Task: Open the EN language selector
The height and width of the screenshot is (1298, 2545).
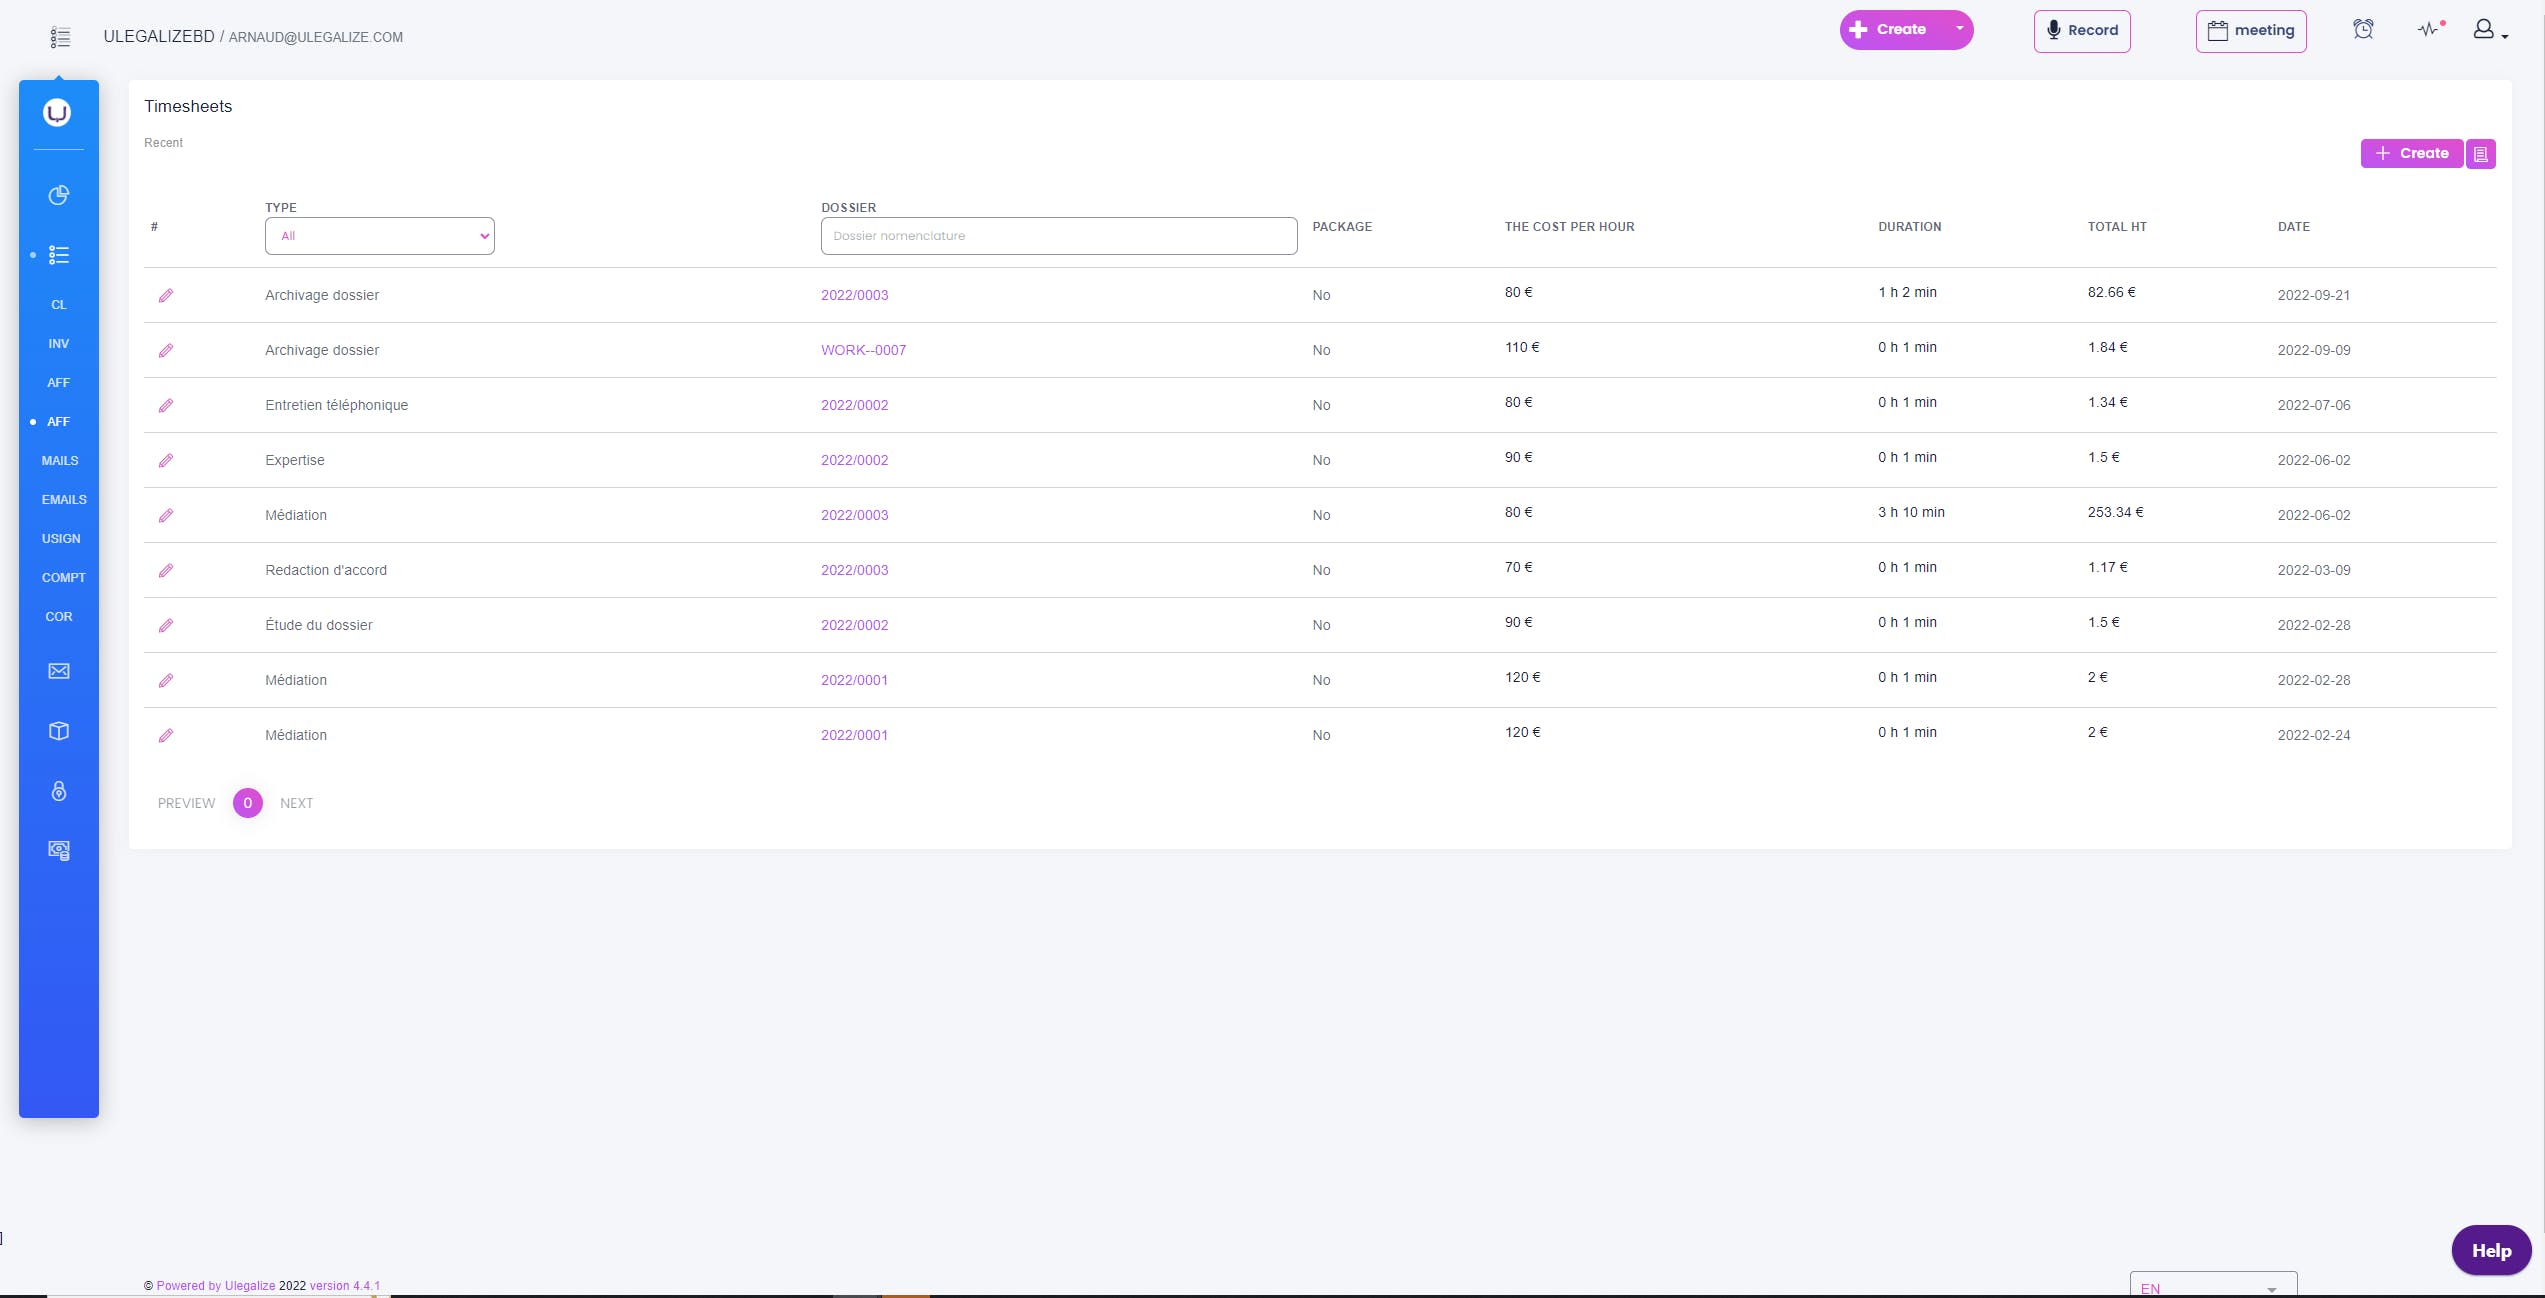Action: [2212, 1287]
